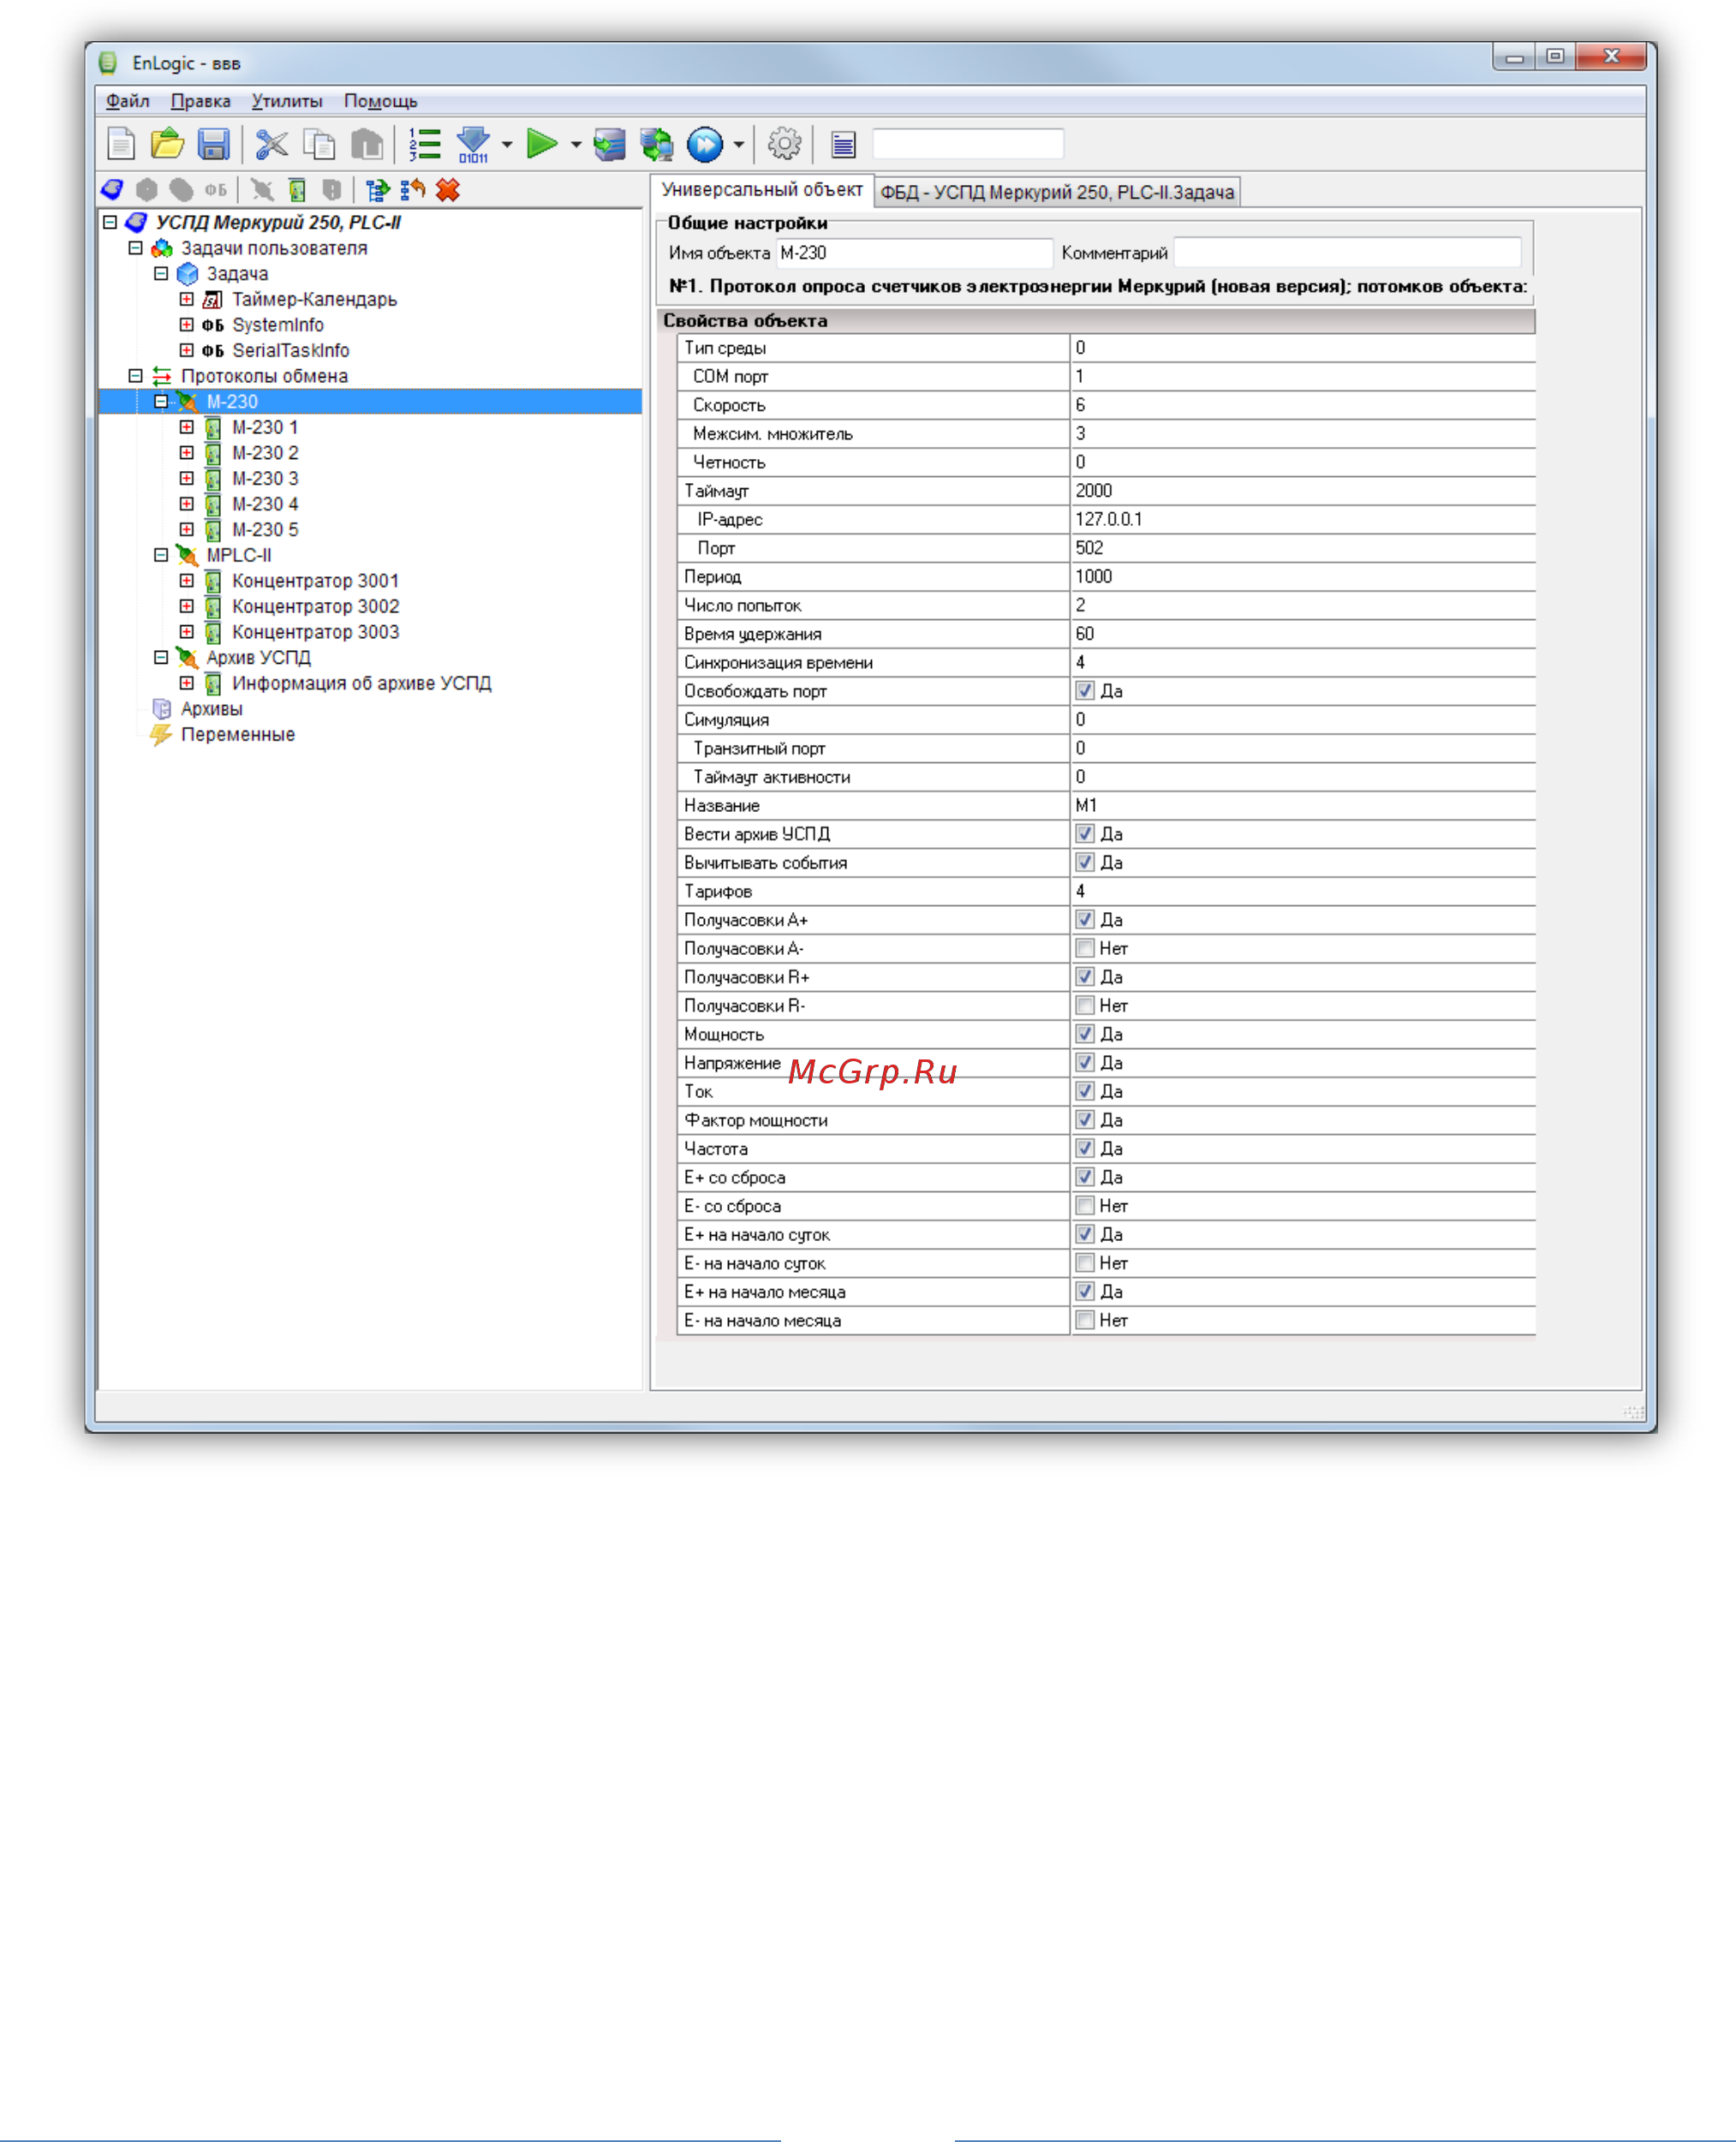Click the green meter icon in tree toolbar
Viewport: 1736px width, 2142px height.
coord(297,189)
